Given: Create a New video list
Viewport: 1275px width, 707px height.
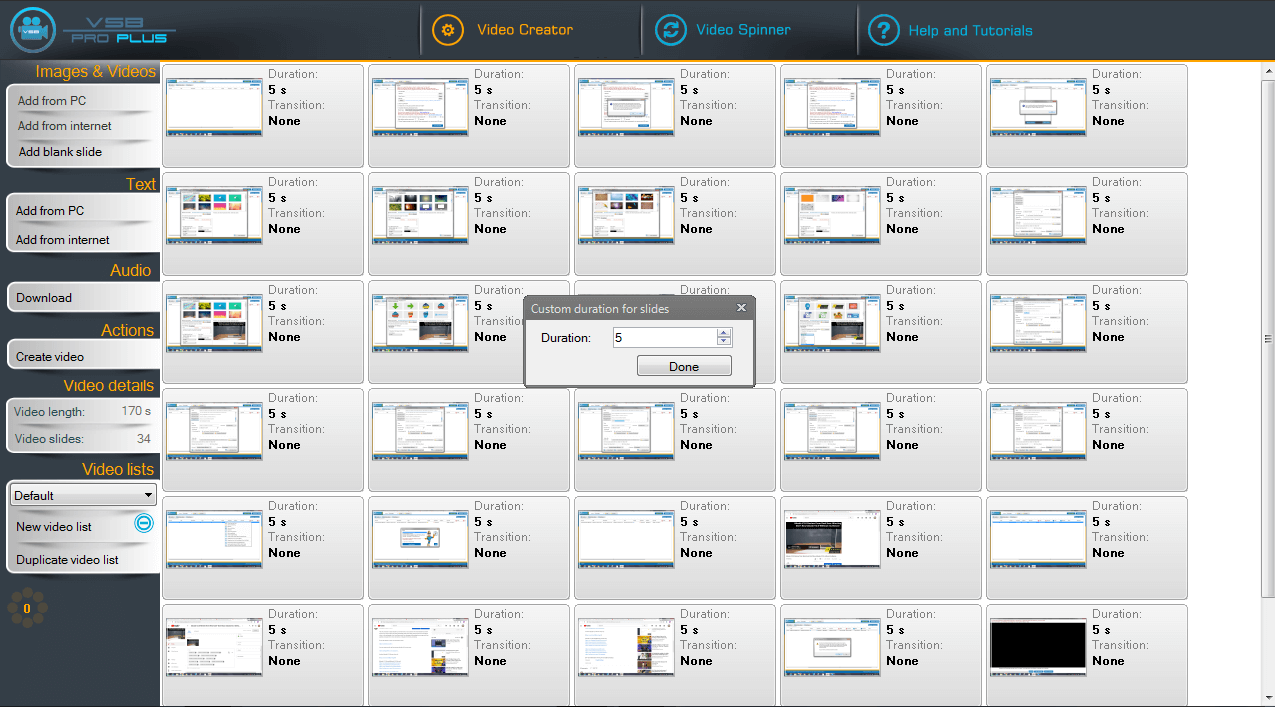Looking at the screenshot, I should click(54, 527).
